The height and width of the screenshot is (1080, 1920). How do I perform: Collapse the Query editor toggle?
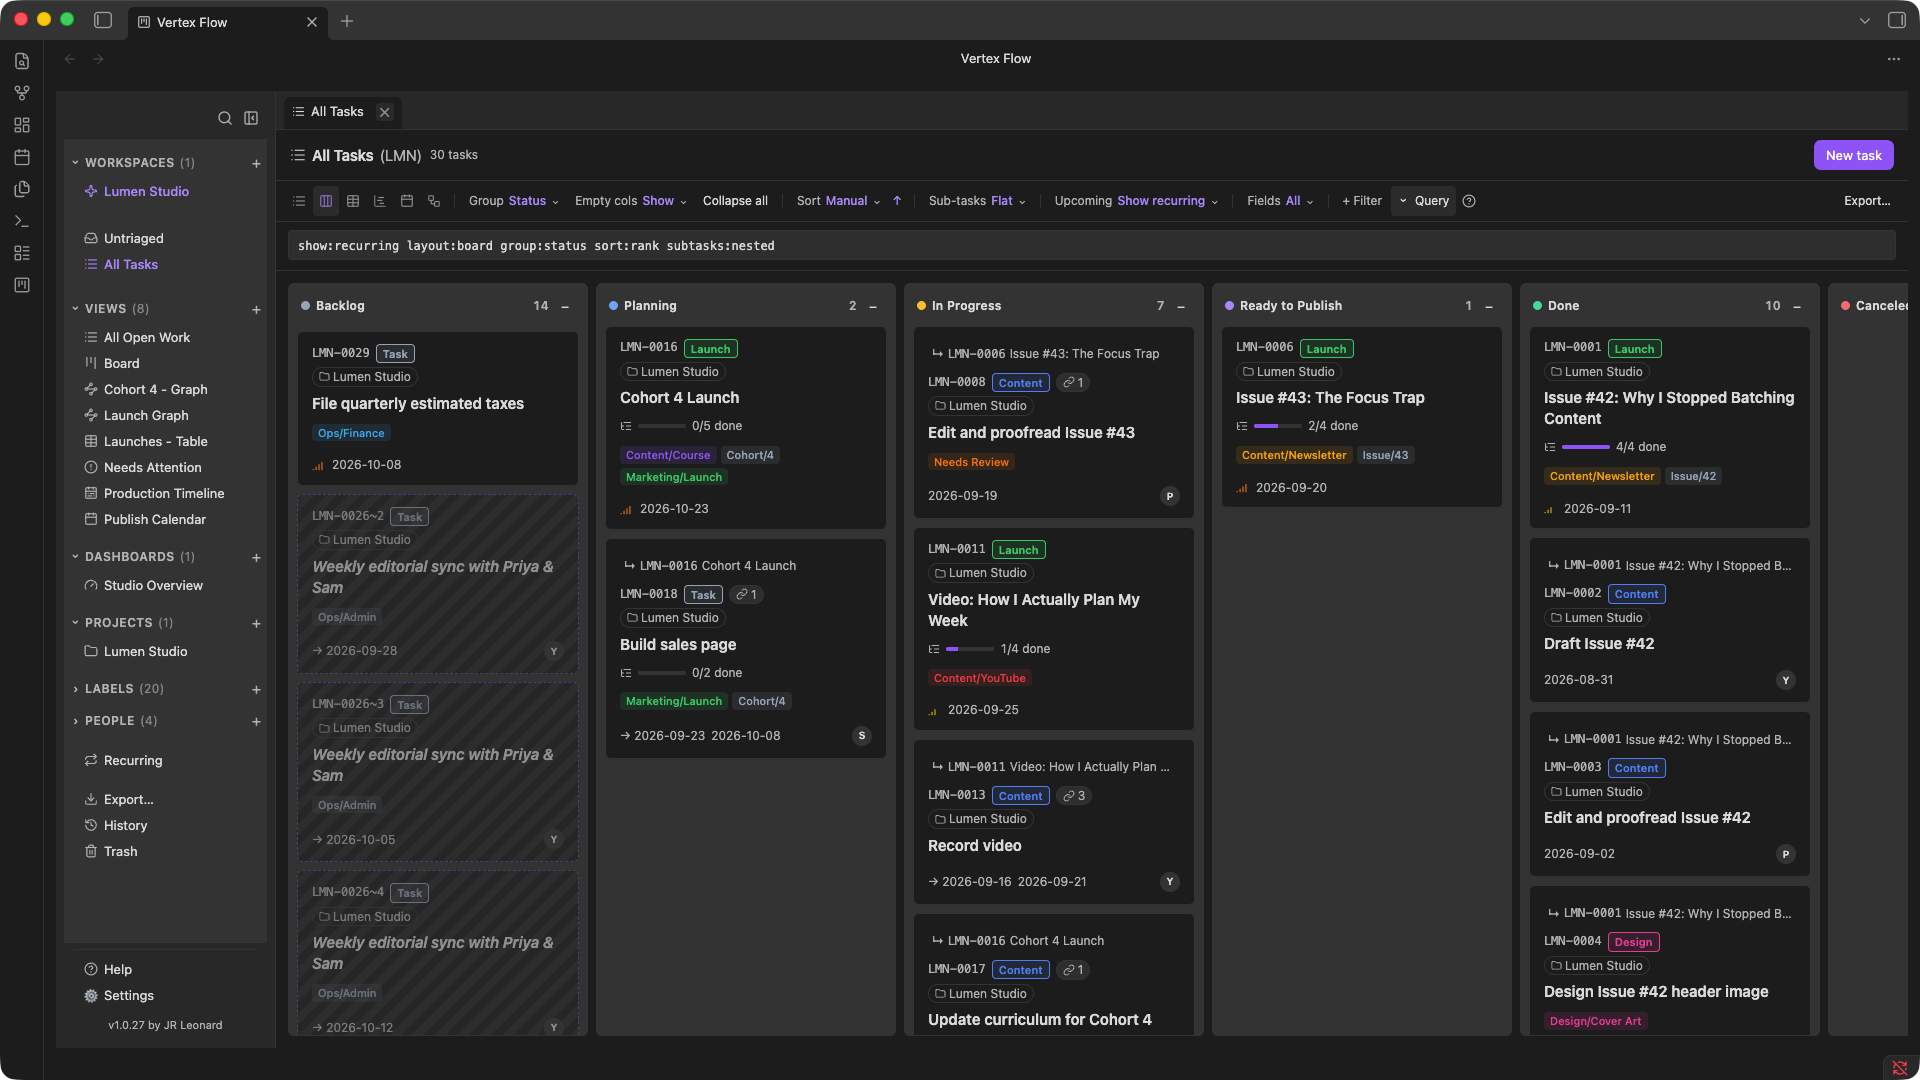tap(1423, 201)
